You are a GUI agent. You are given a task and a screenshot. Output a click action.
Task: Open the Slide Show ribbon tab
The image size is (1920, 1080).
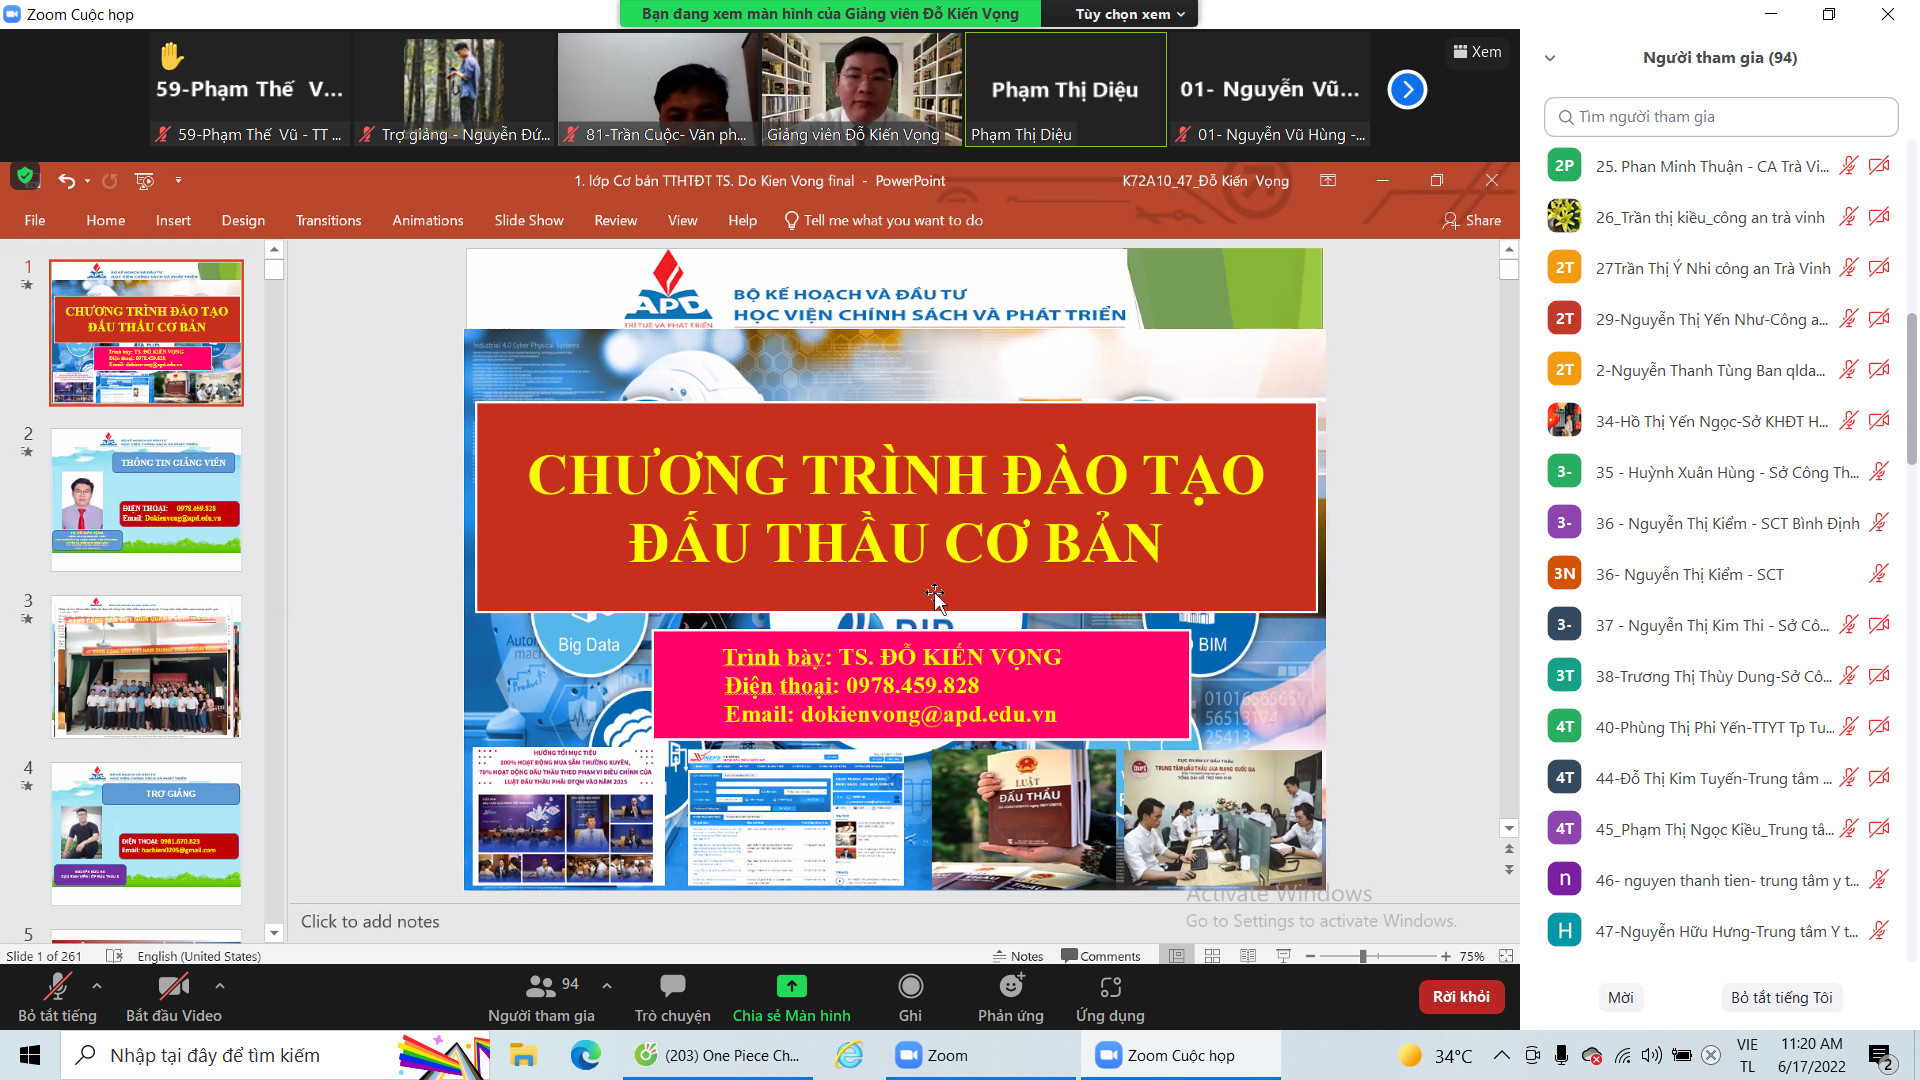coord(528,220)
